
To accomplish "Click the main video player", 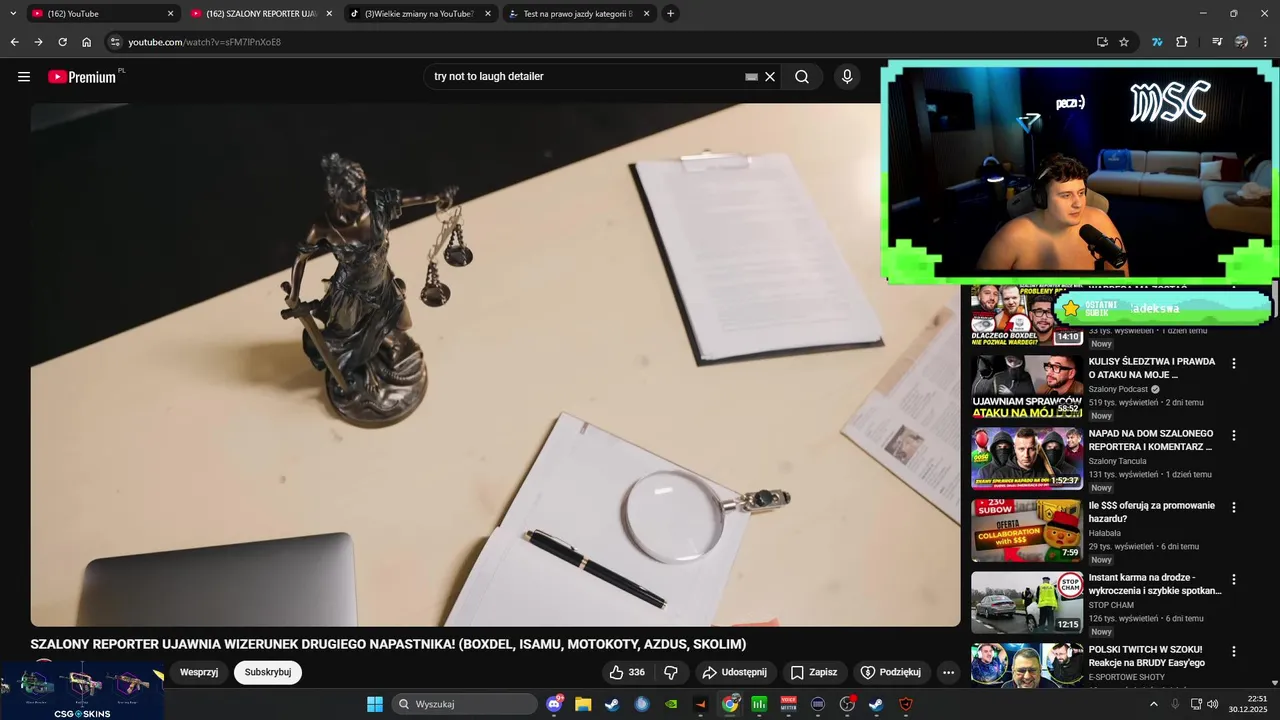I will coord(495,365).
